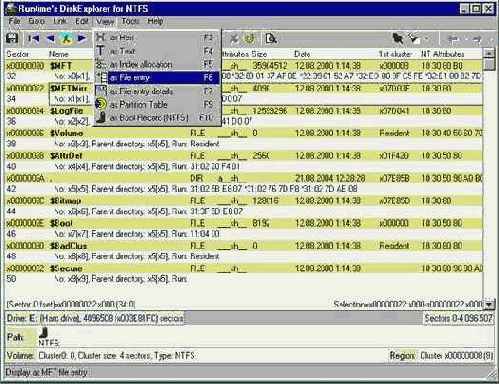Click the NTFS boot icon in the Path bar
The width and height of the screenshot is (499, 384).
point(43,332)
